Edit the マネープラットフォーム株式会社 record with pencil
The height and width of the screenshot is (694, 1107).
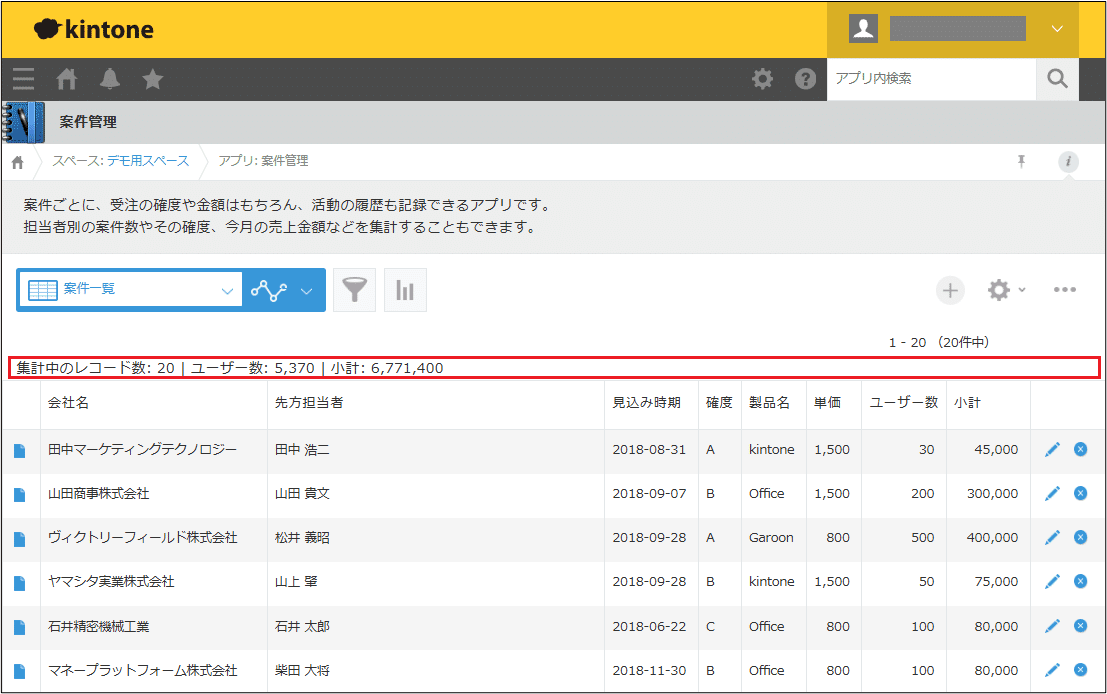[1052, 670]
